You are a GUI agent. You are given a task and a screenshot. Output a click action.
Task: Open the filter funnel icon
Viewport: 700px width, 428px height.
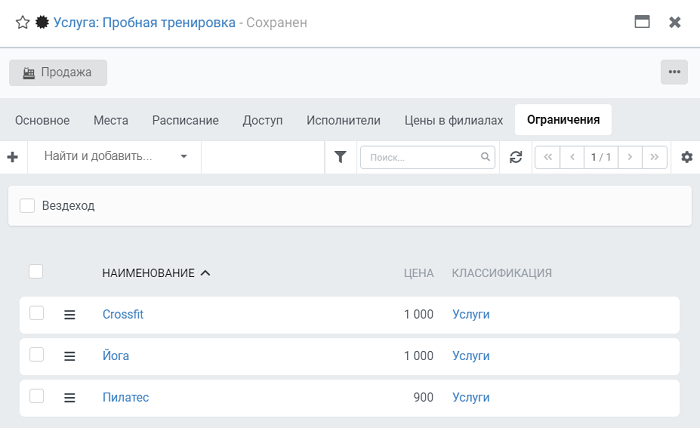(340, 157)
